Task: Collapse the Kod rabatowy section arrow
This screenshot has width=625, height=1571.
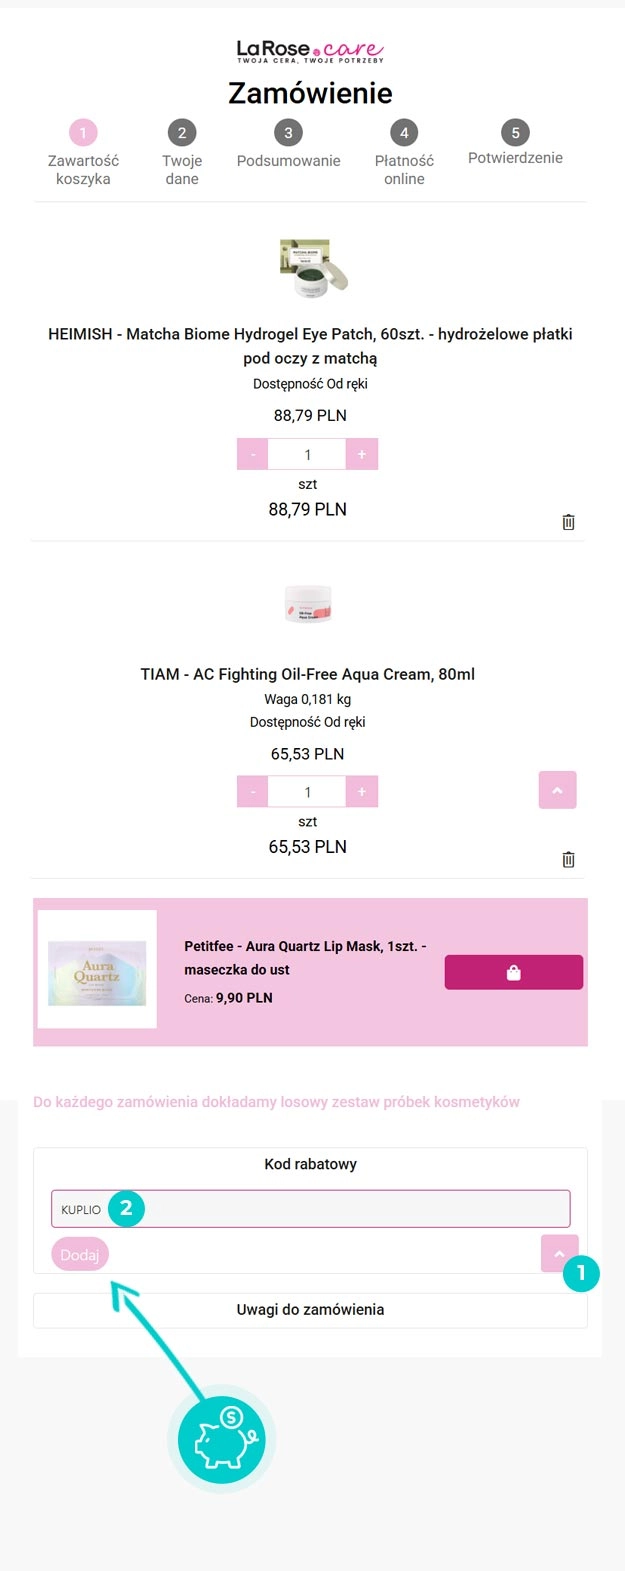Action: click(x=558, y=1253)
